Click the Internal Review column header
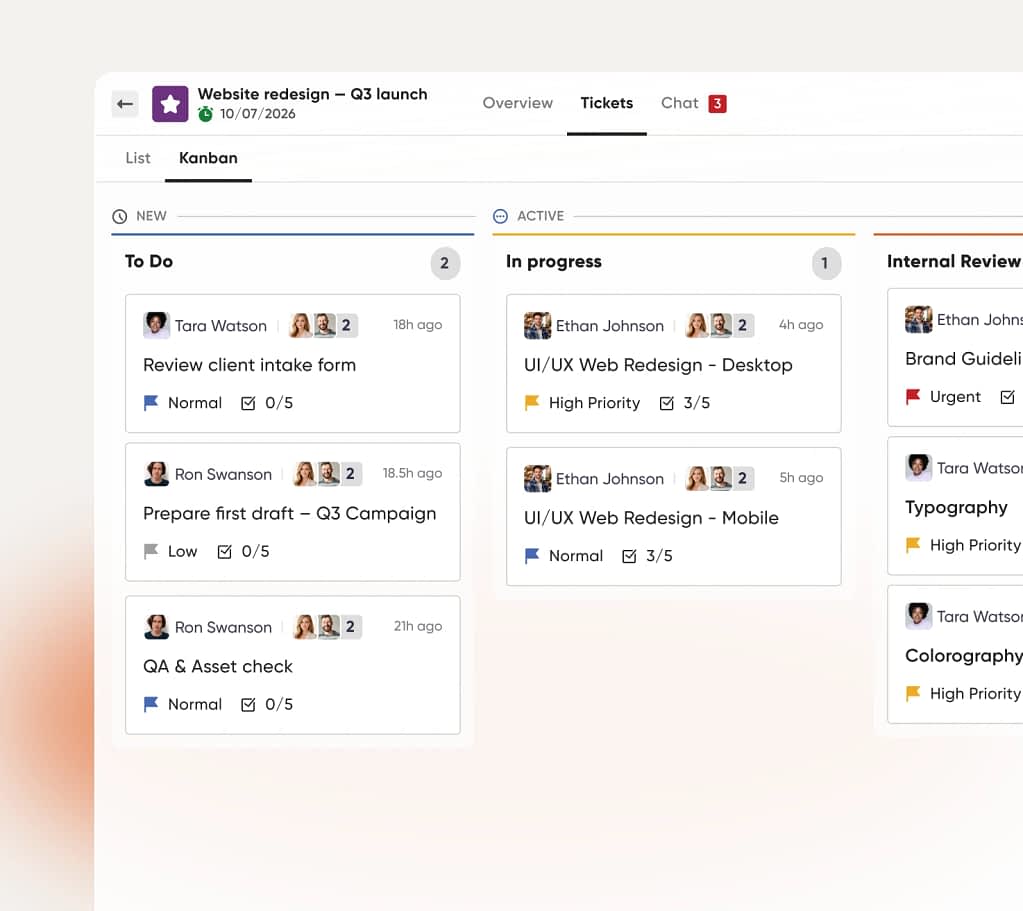This screenshot has width=1023, height=911. click(x=953, y=262)
